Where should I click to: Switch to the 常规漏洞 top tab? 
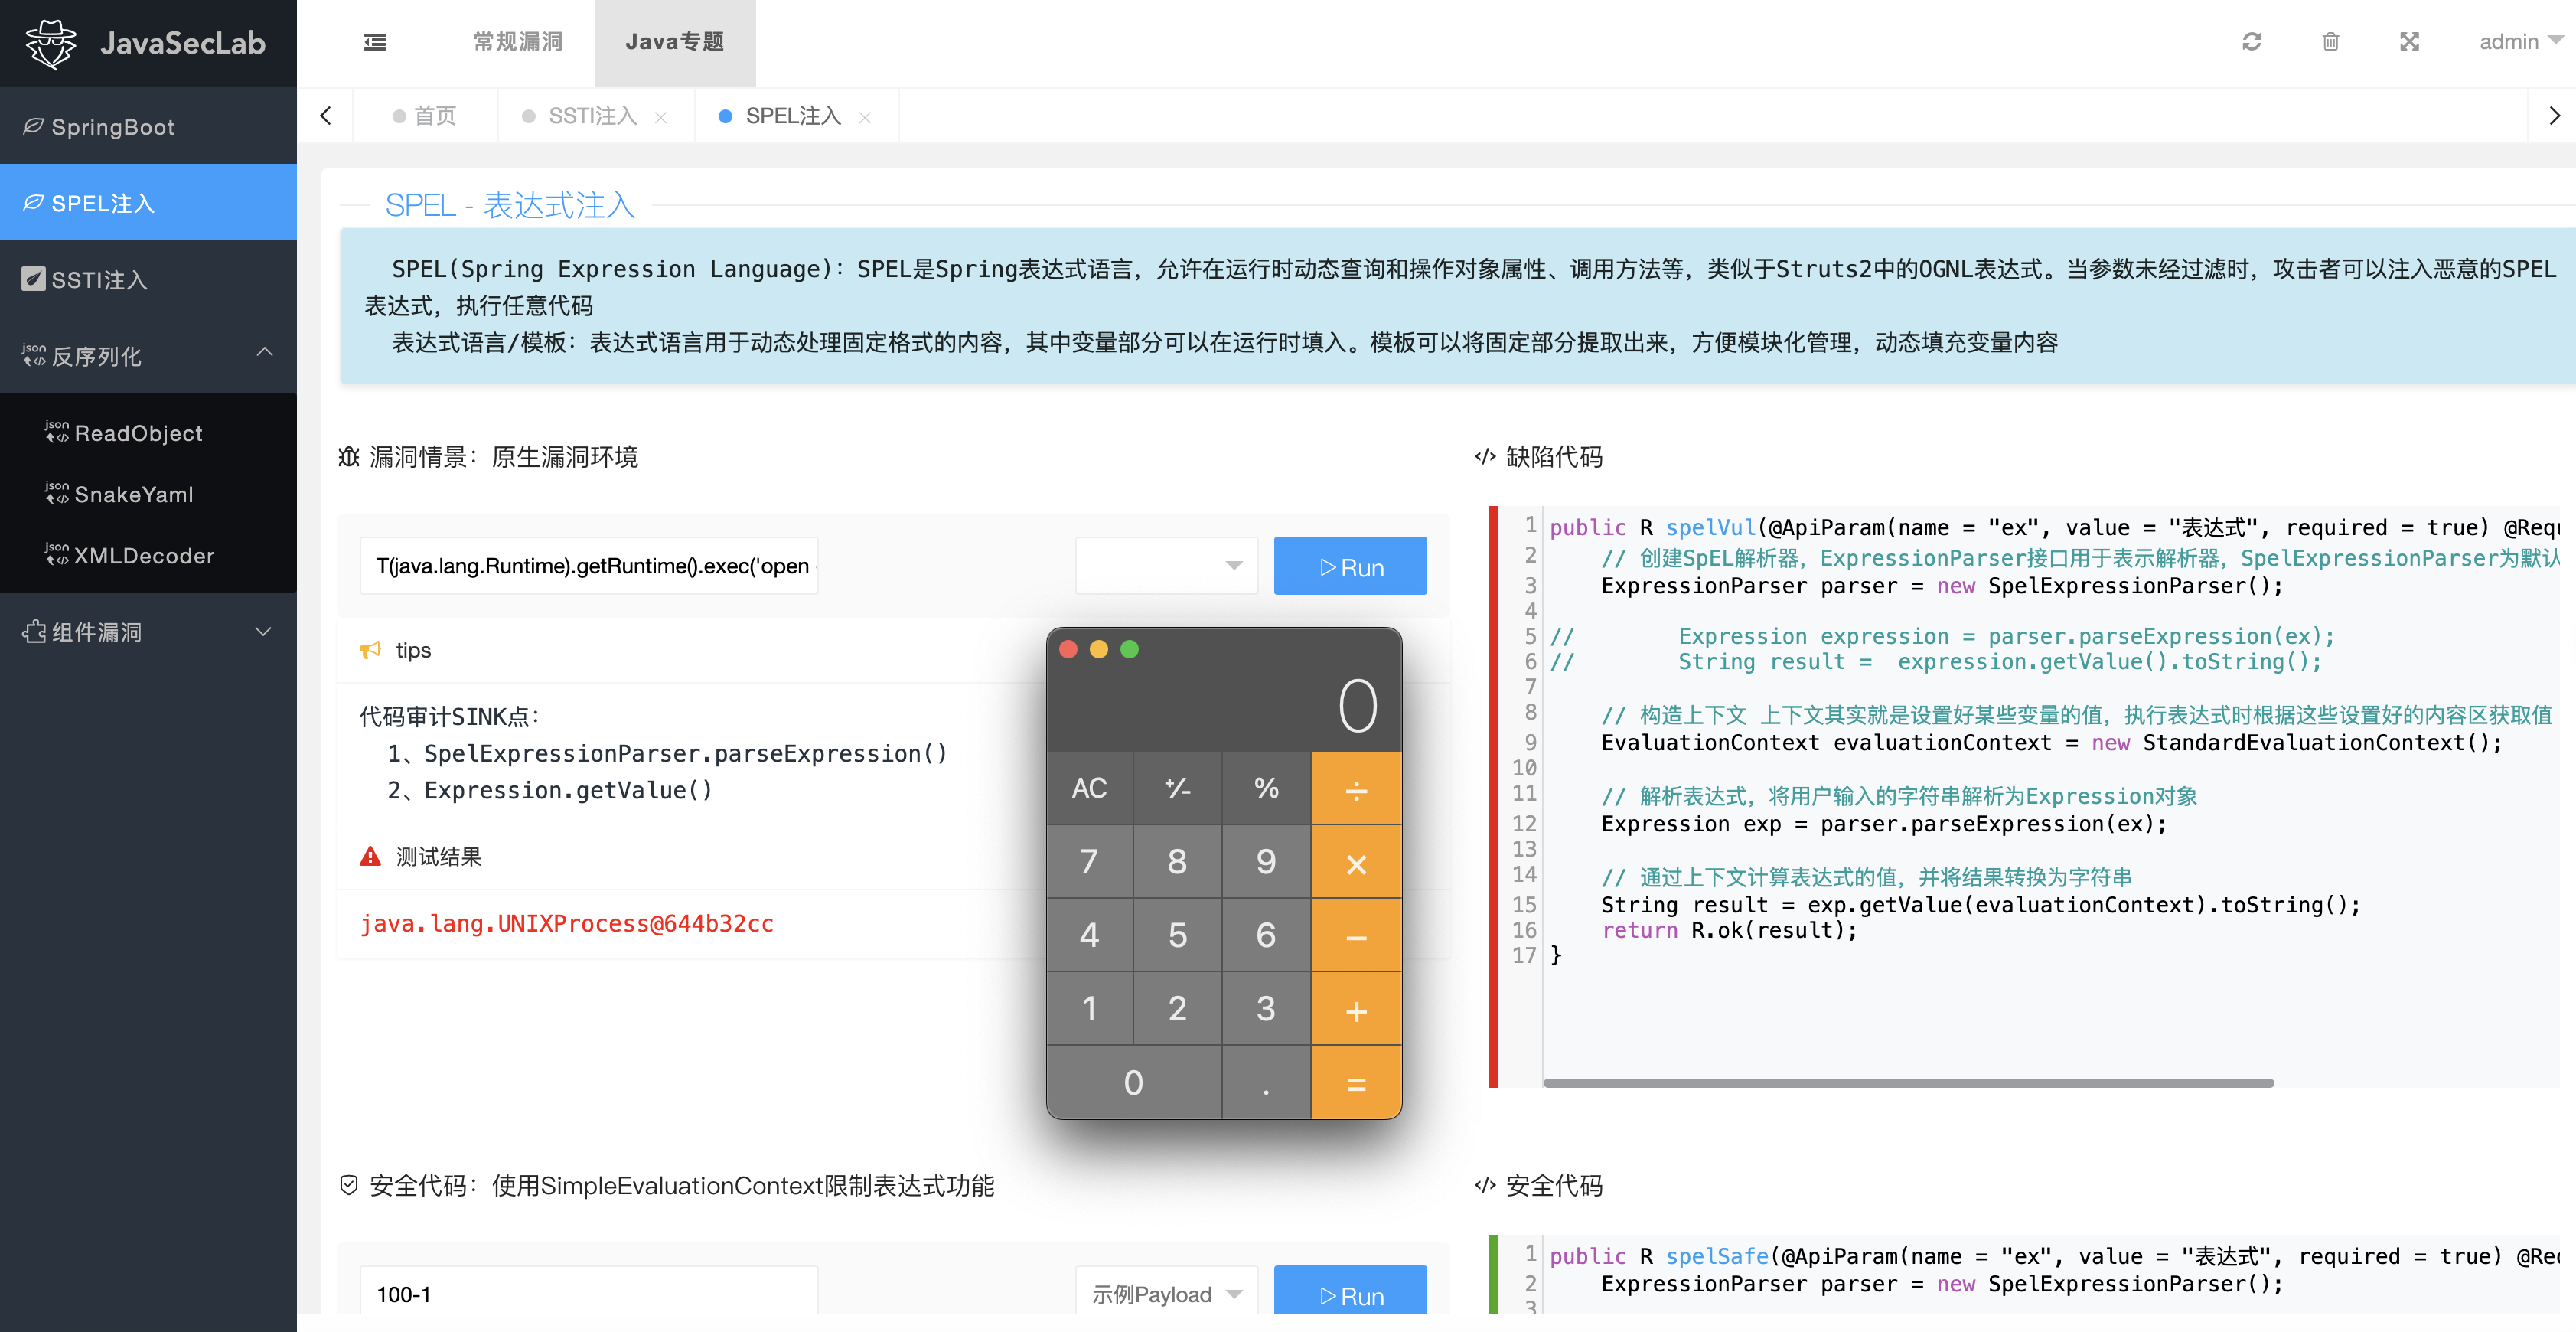click(x=517, y=42)
